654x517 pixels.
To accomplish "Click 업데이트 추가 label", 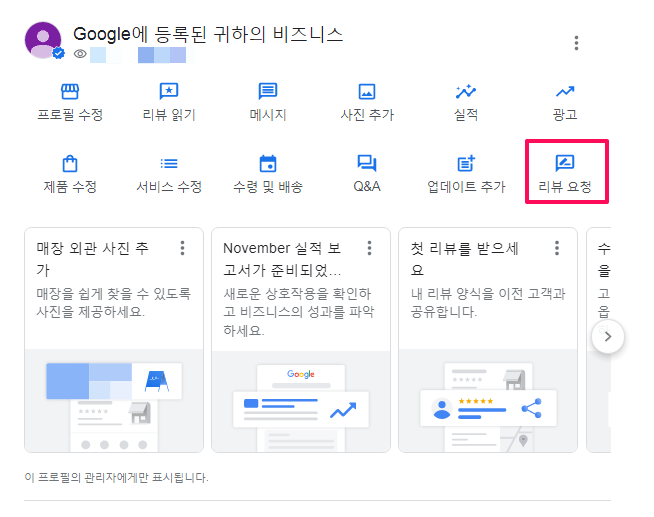I will pos(466,187).
